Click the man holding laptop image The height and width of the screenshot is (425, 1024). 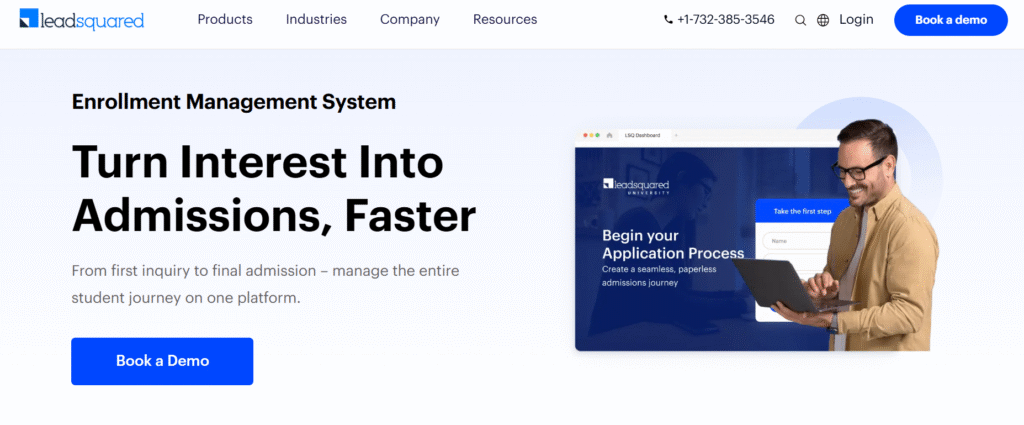click(880, 230)
